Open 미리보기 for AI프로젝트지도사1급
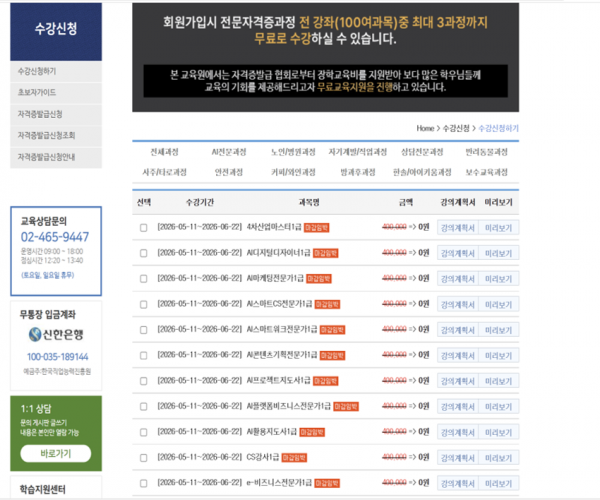The width and height of the screenshot is (600, 500). point(499,381)
